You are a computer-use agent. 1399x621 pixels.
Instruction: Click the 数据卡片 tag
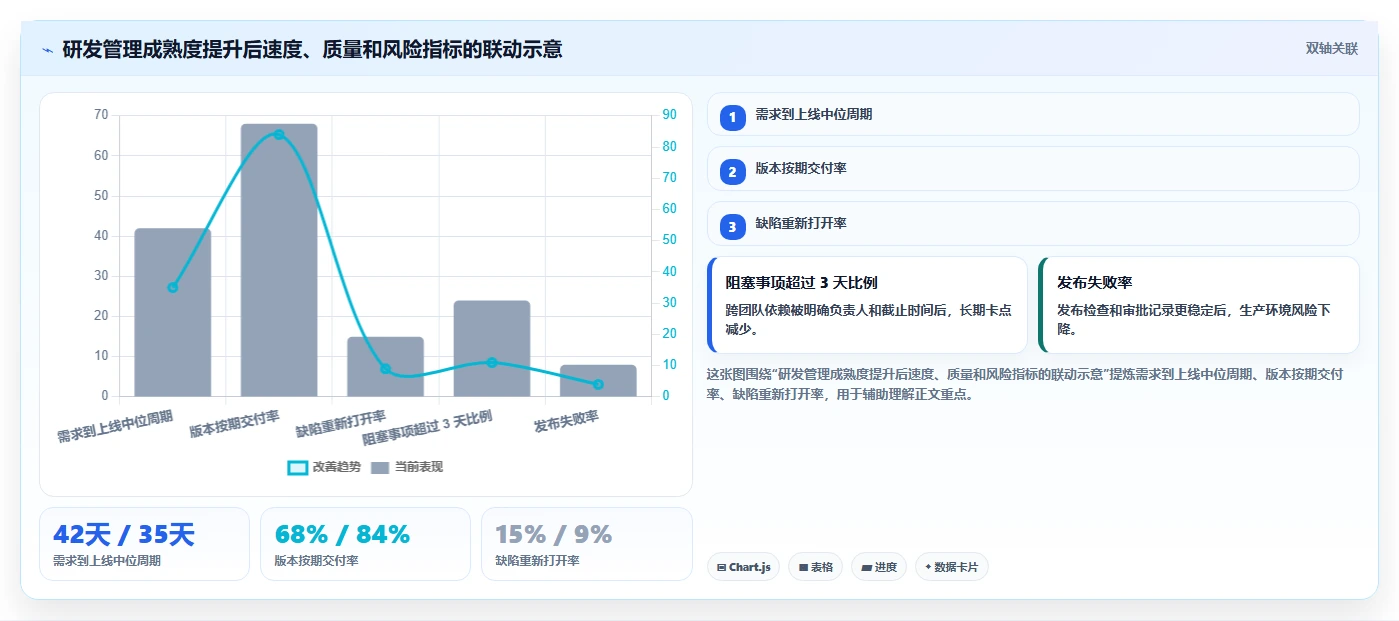[951, 567]
